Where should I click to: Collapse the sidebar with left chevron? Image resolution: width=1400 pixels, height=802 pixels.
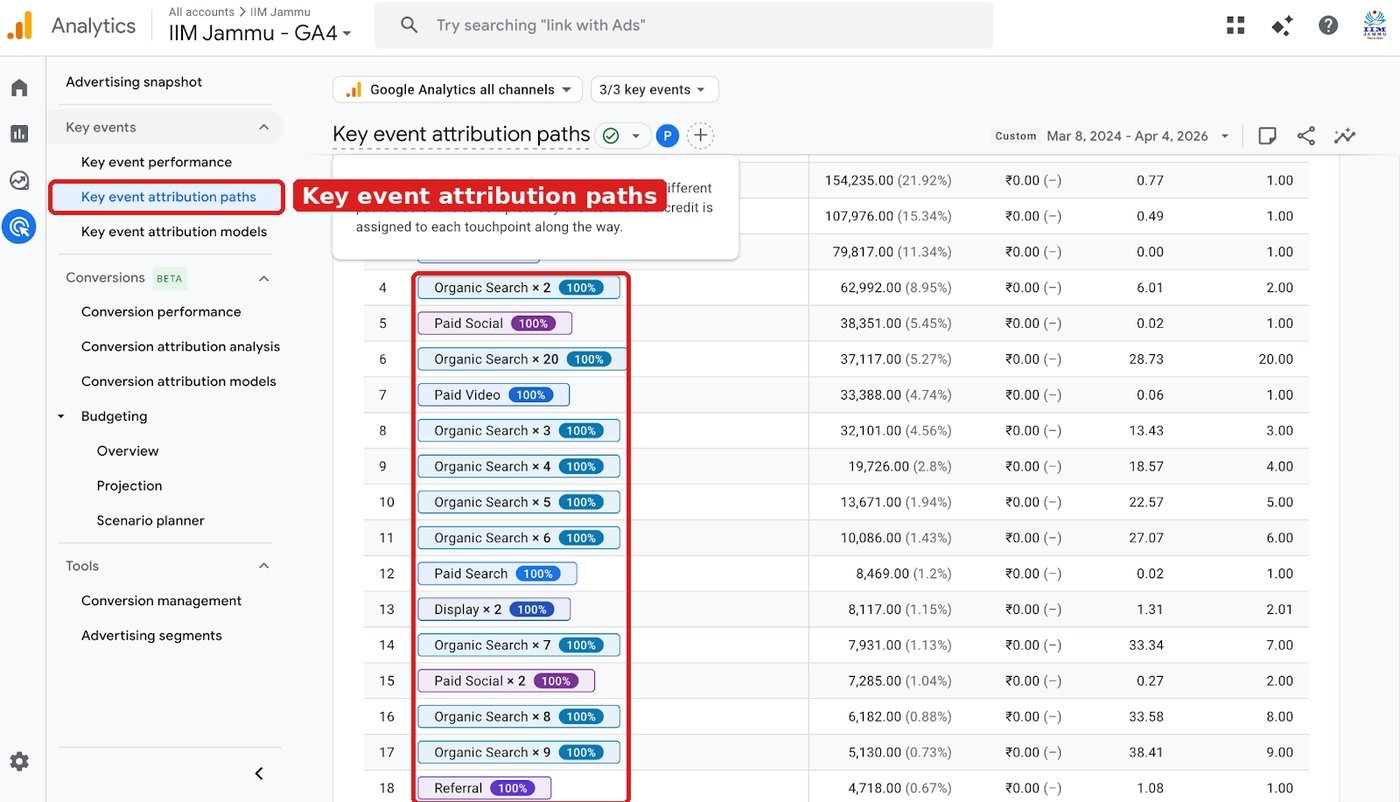pos(259,773)
